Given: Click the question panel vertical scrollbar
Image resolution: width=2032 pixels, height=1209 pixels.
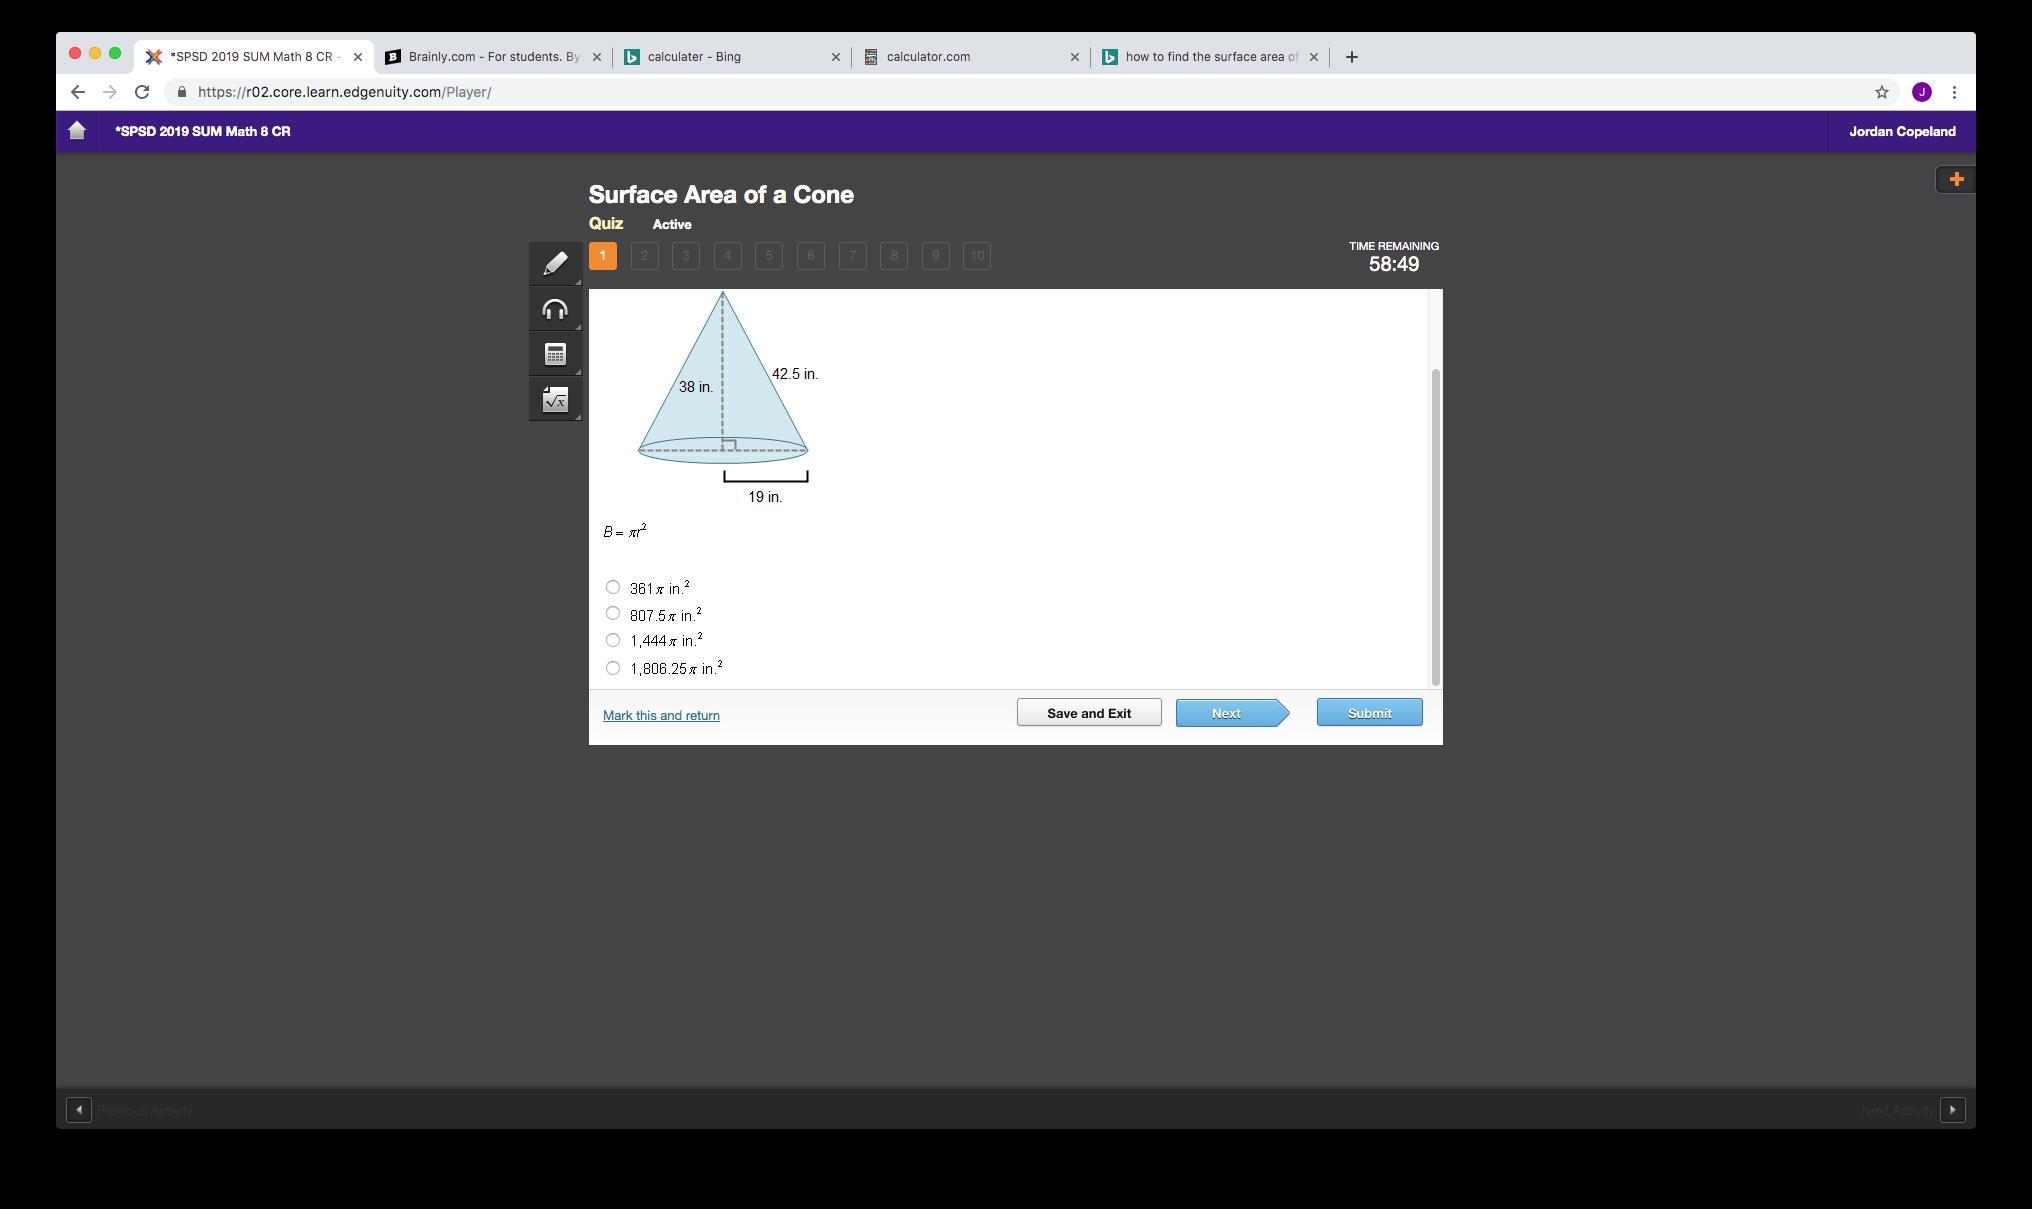Looking at the screenshot, I should coord(1435,527).
